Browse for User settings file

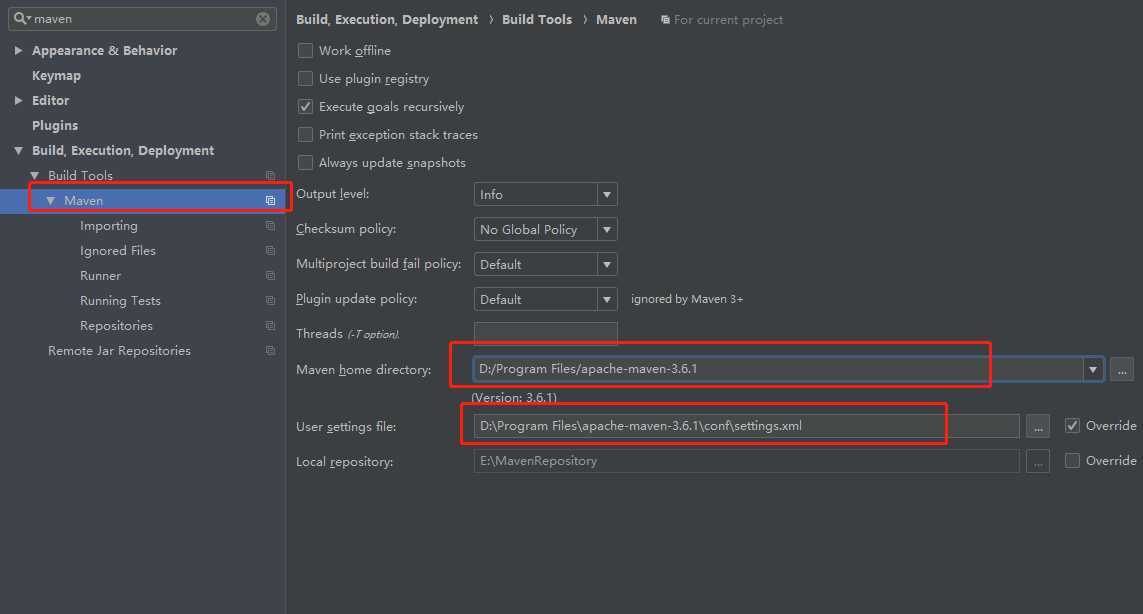[1038, 426]
